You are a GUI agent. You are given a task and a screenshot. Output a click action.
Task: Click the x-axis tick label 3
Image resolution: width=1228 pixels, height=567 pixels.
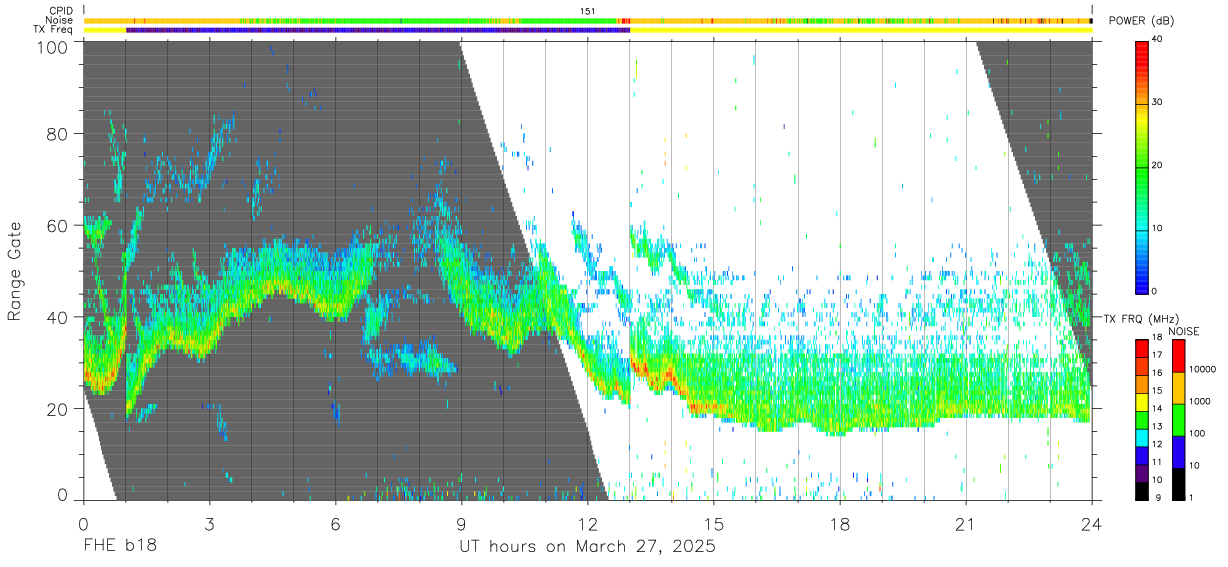(209, 523)
